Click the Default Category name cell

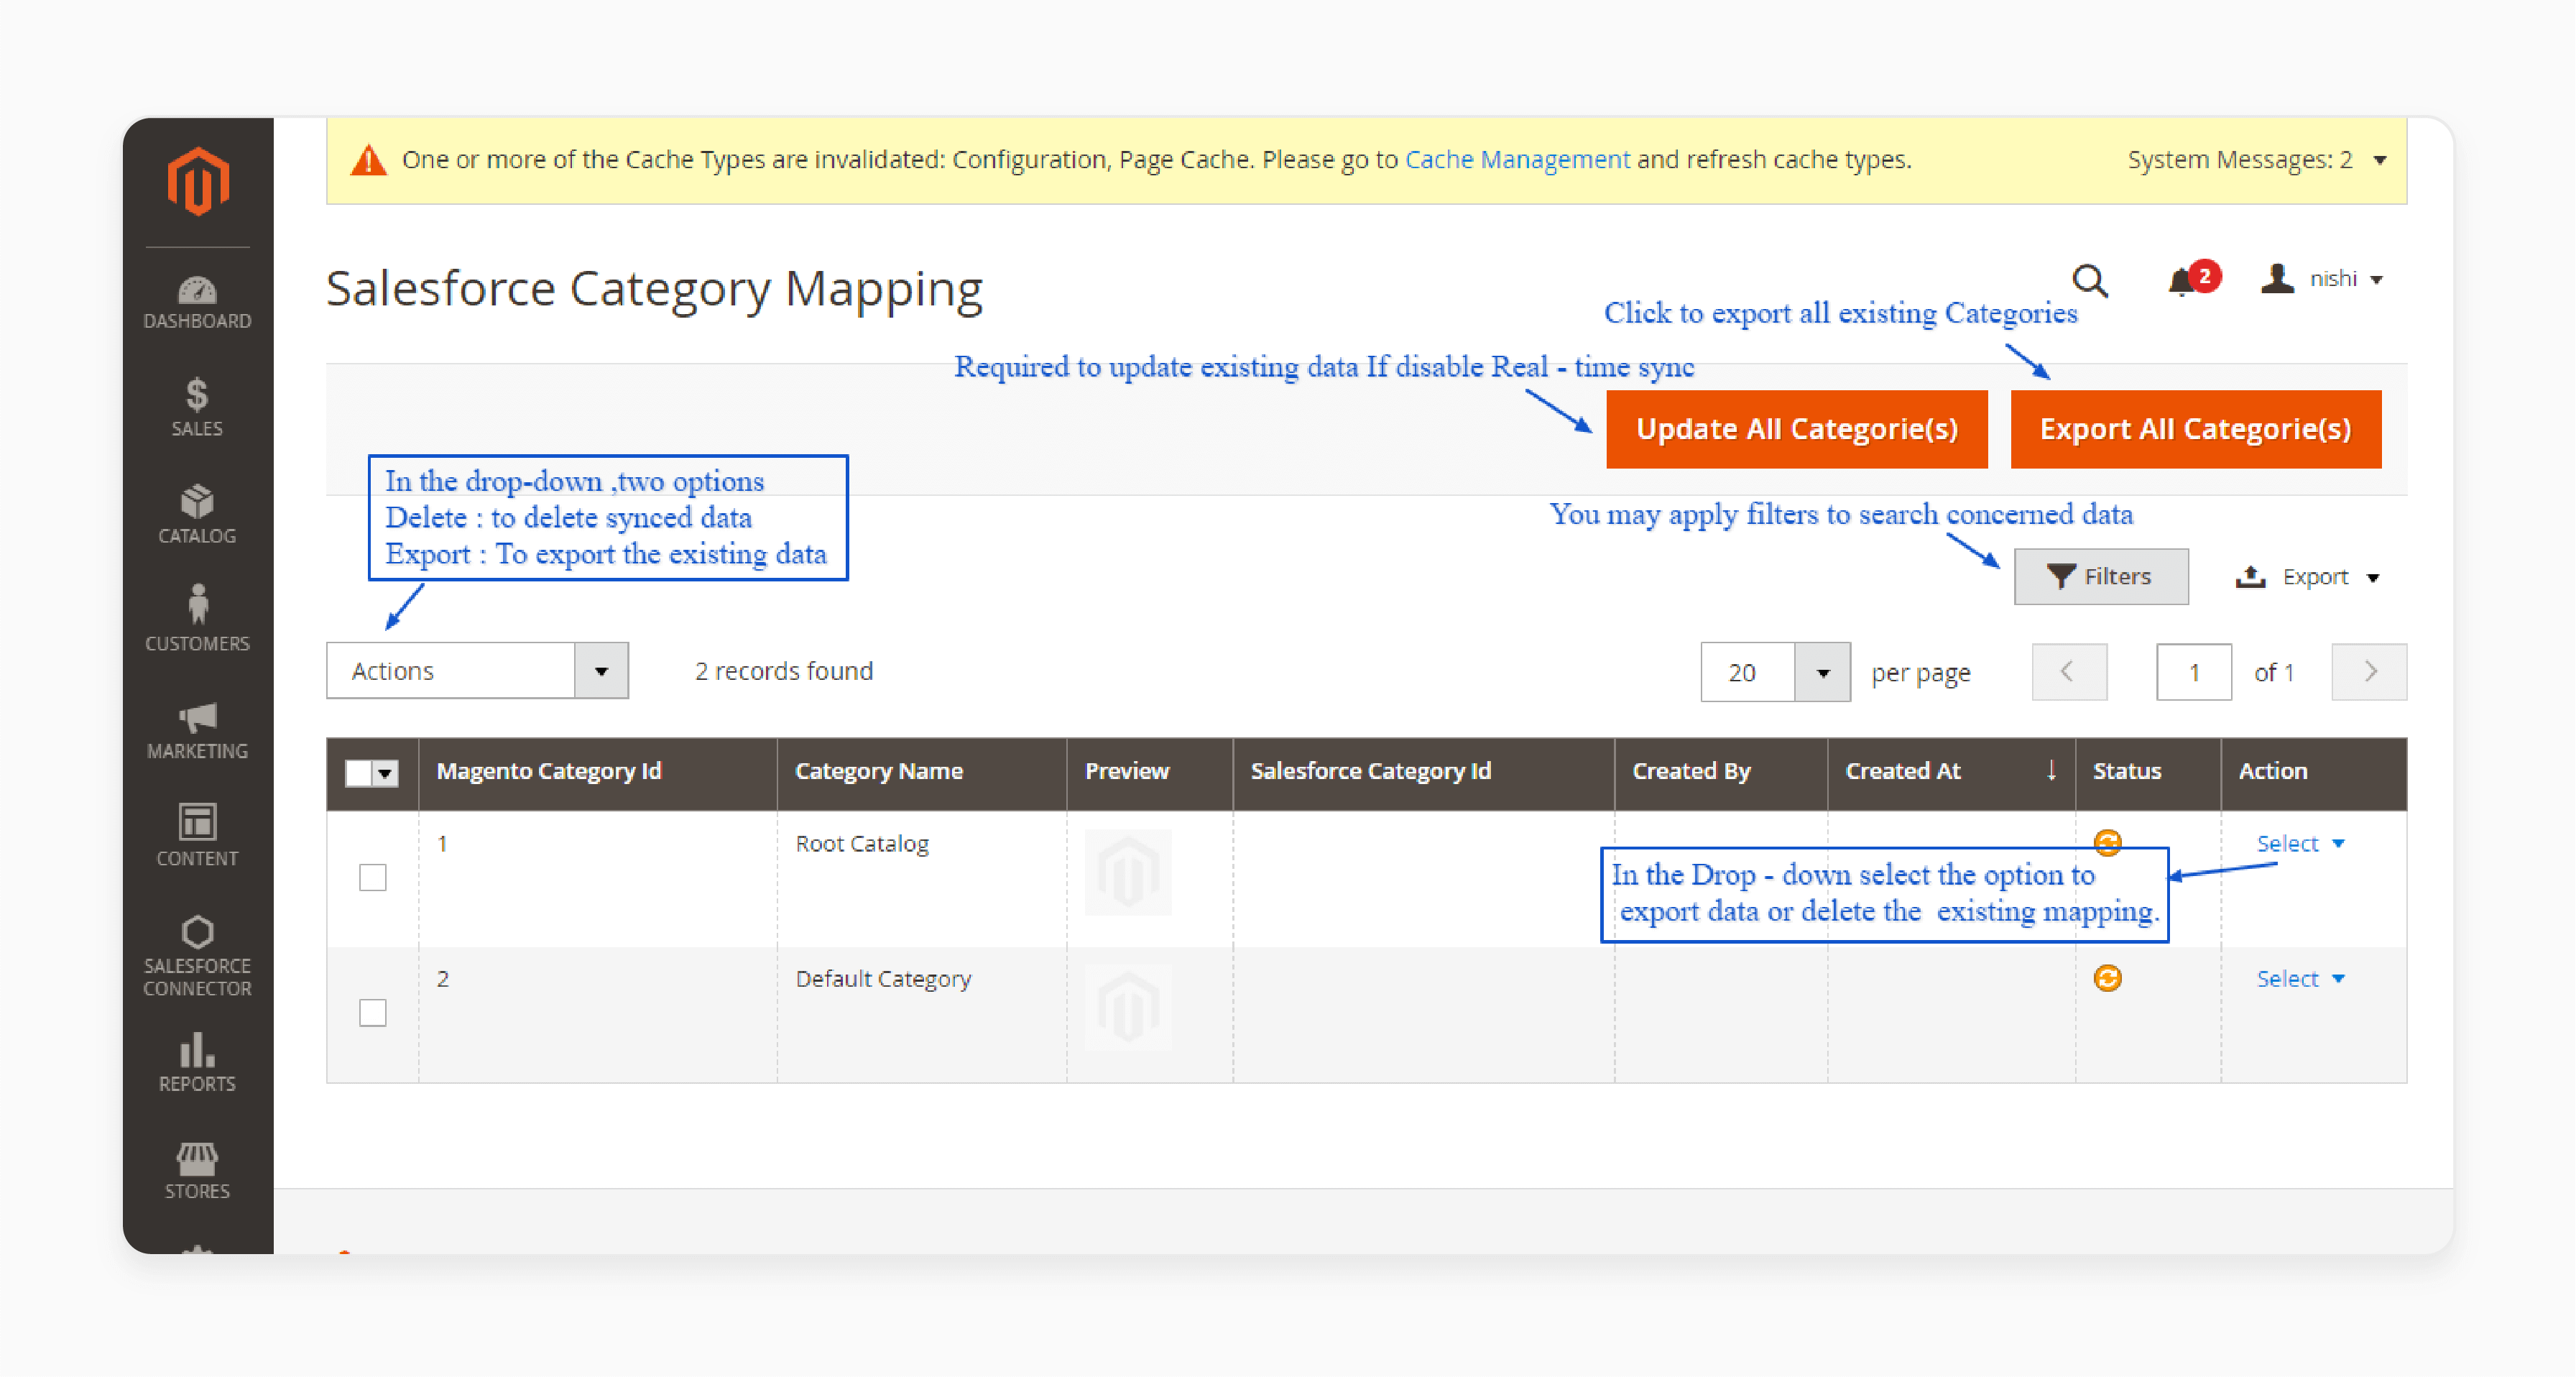883,978
